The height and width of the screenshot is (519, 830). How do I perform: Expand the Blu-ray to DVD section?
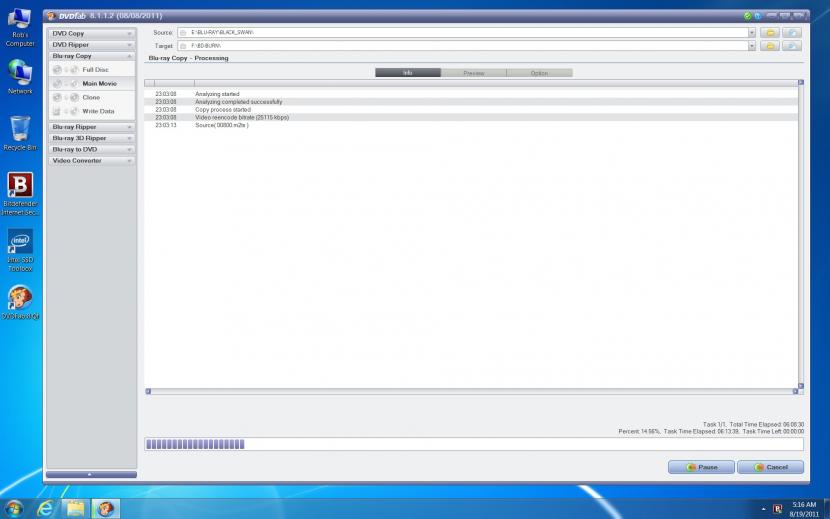point(92,149)
